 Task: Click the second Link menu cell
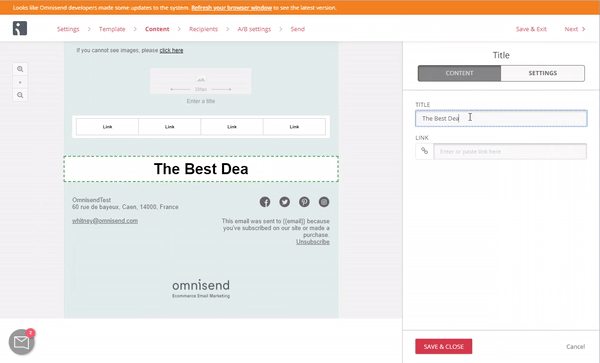(x=170, y=127)
